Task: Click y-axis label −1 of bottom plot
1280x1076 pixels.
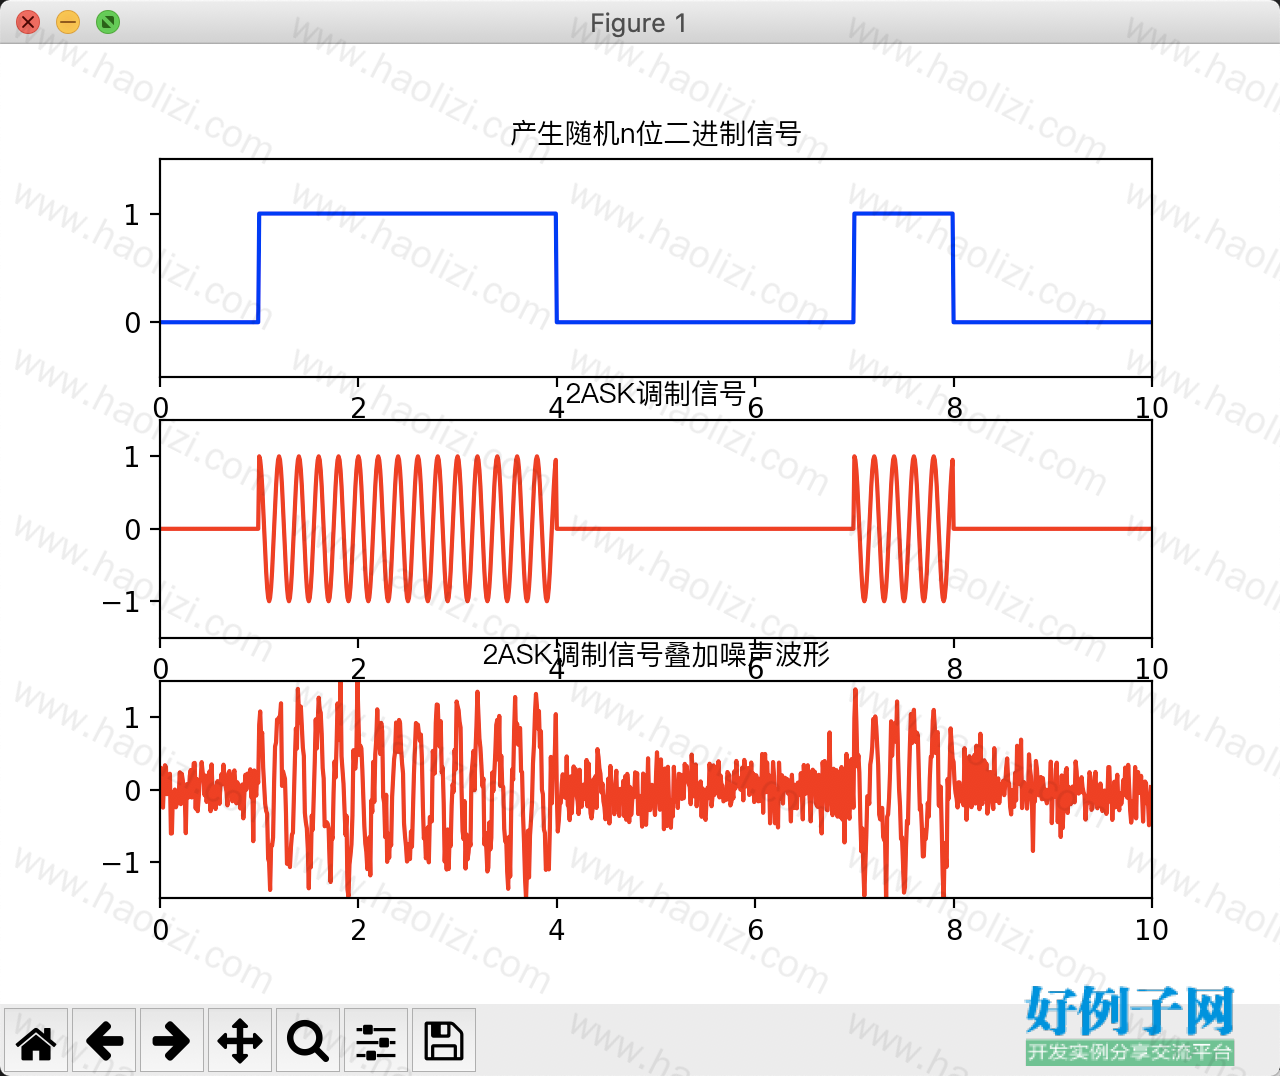Action: 121,862
